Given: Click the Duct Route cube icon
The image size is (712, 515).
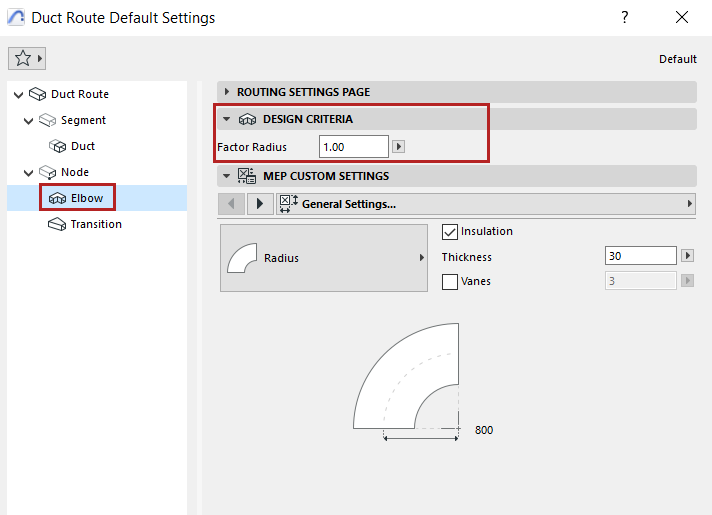Looking at the screenshot, I should 38,94.
